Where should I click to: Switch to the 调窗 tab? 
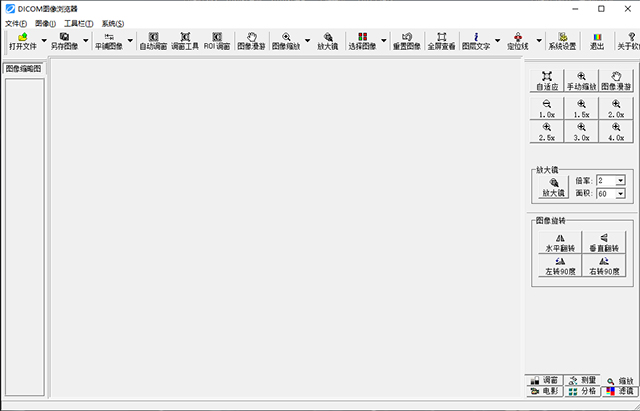[x=544, y=380]
